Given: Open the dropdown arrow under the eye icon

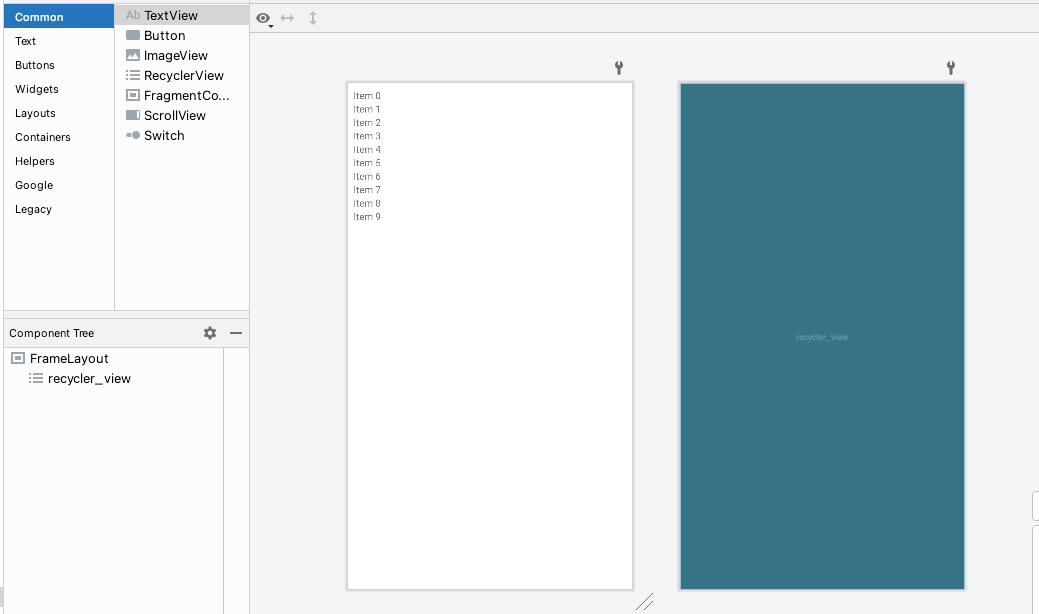Looking at the screenshot, I should click(270, 24).
